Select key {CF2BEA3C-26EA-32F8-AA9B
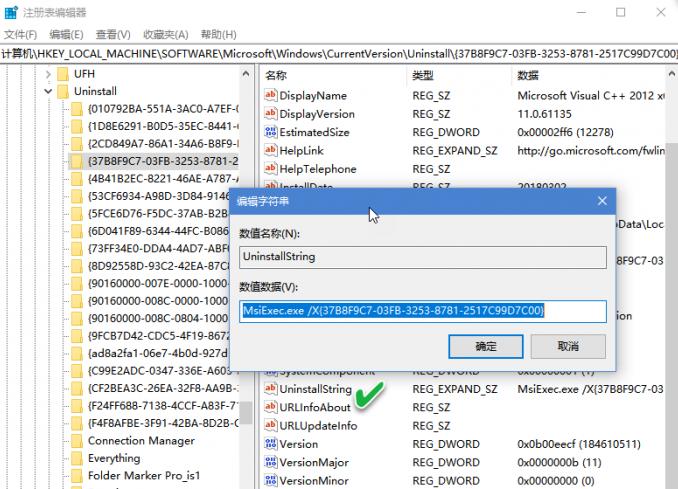 tap(163, 388)
